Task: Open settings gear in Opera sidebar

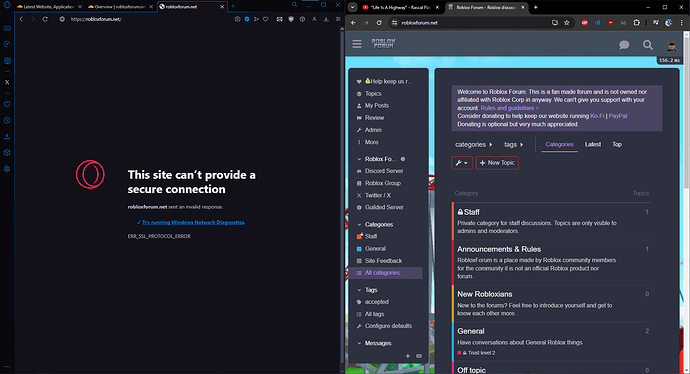Action: tap(7, 169)
